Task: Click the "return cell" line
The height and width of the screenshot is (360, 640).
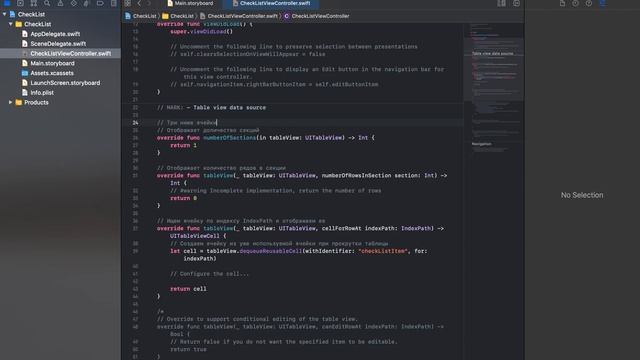Action: coord(188,289)
